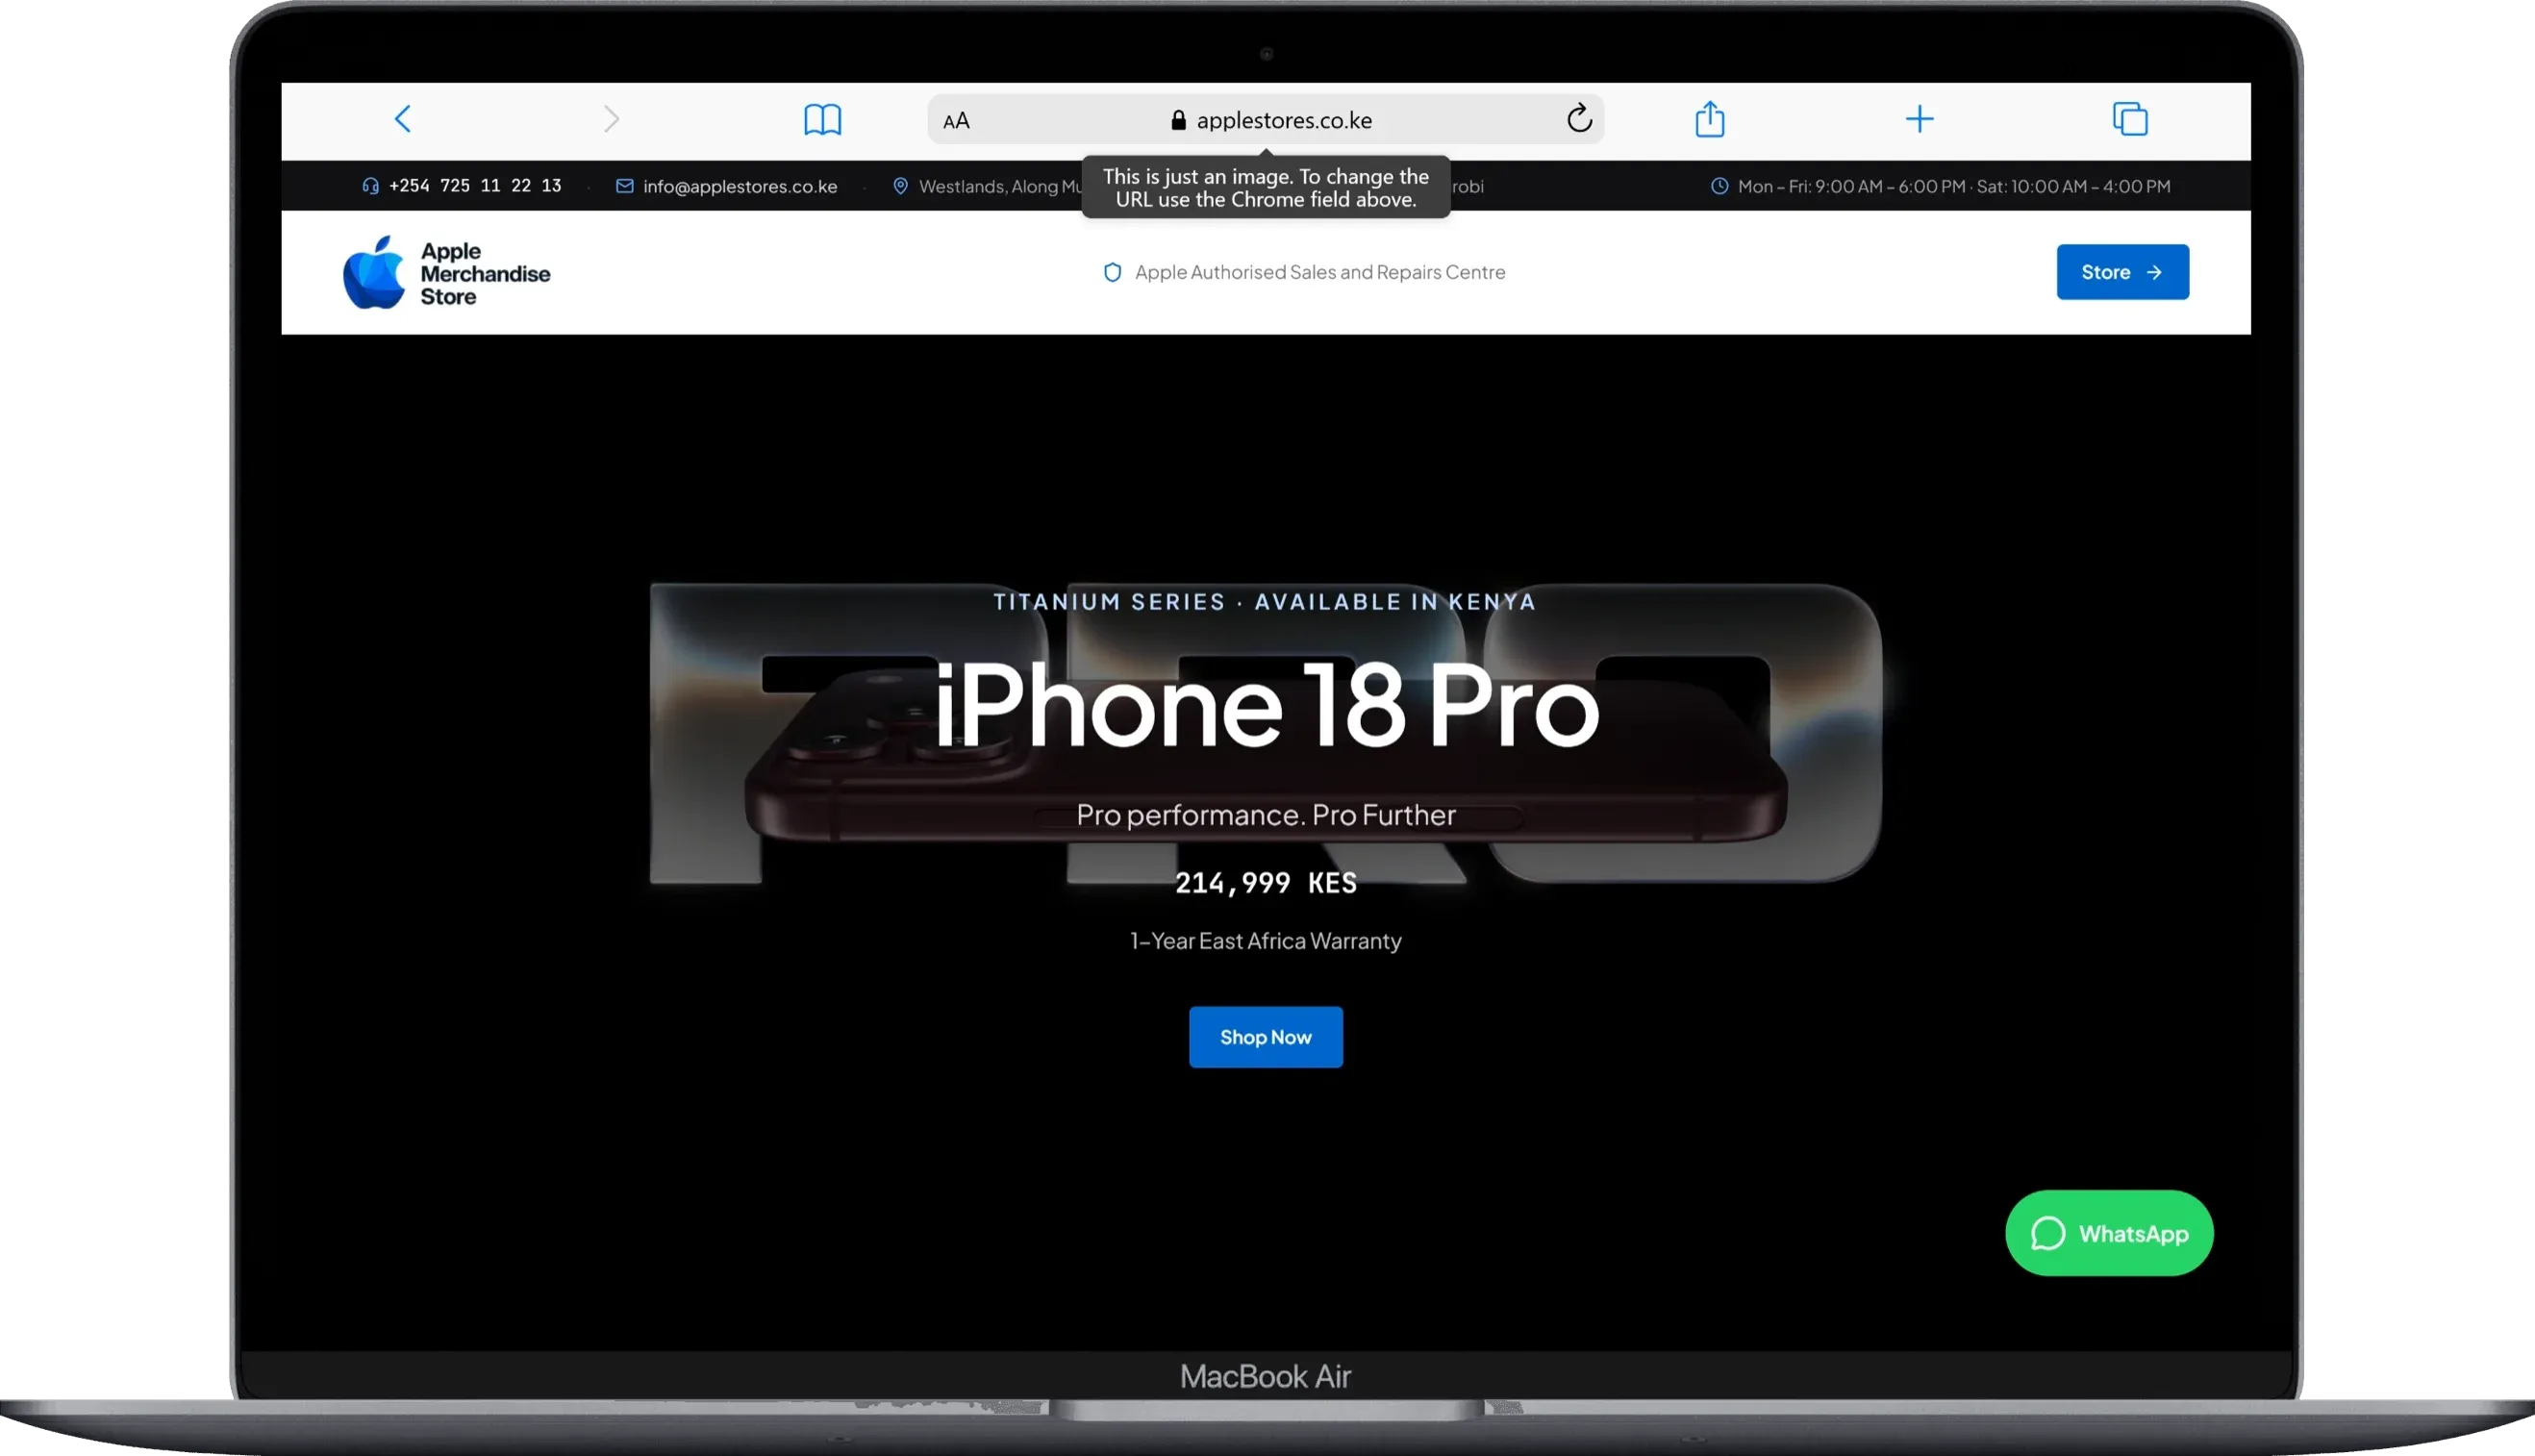Click the iPhone 18 Pro headline

tap(1266, 705)
